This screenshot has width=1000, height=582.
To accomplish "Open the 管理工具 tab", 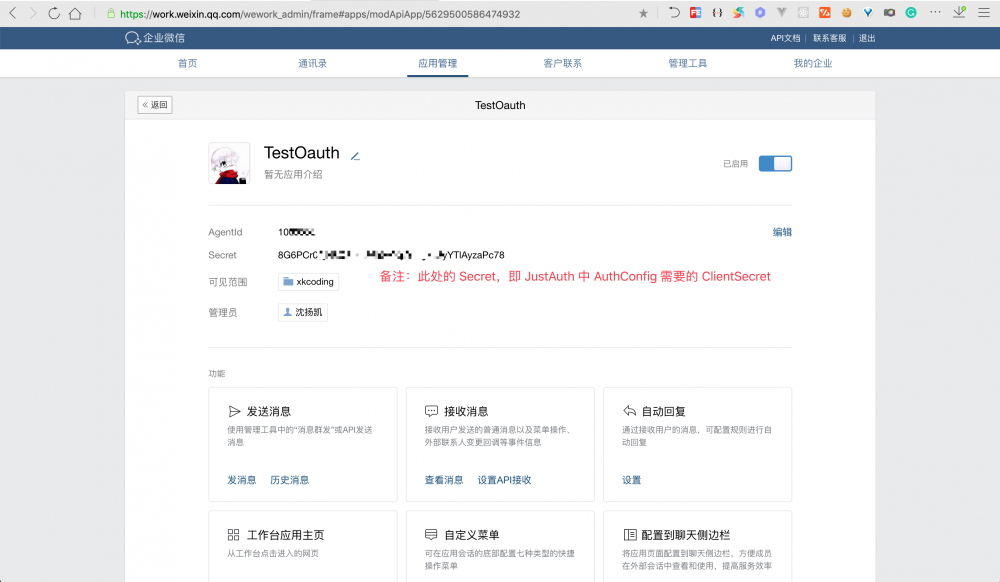I will [x=686, y=62].
